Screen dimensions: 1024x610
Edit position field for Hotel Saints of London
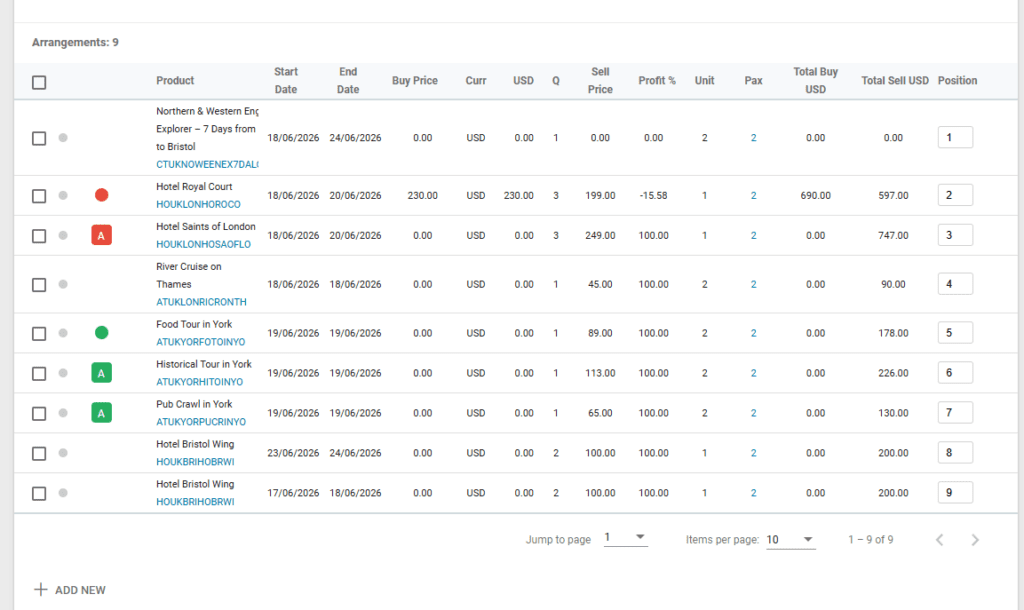click(955, 235)
